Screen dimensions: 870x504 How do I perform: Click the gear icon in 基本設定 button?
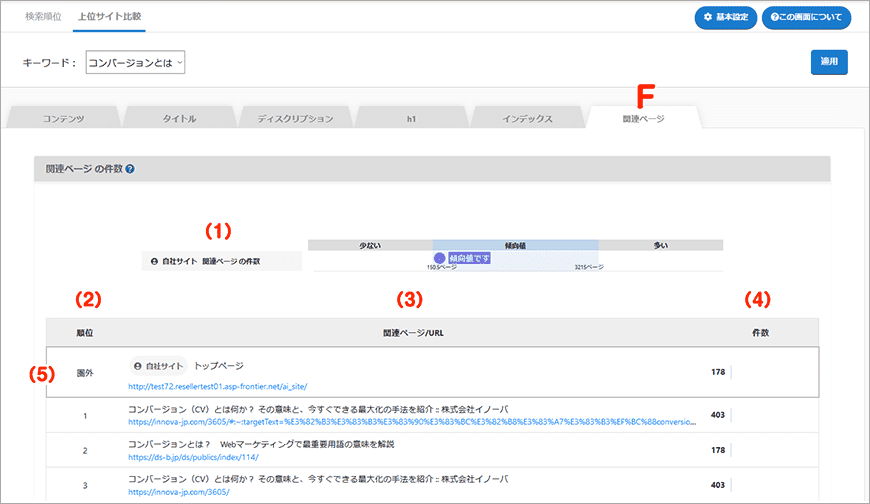pos(708,18)
